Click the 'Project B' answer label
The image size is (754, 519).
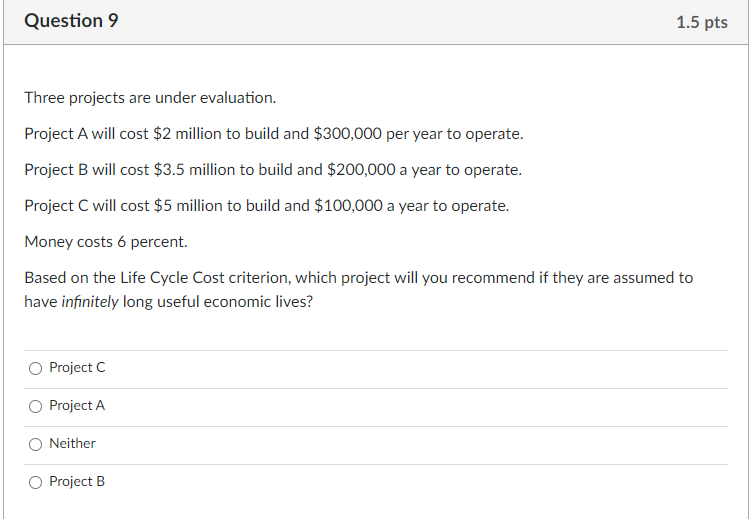[77, 482]
